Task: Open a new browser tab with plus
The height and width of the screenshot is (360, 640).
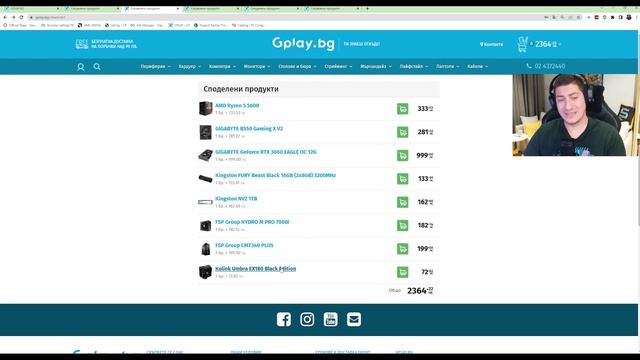Action: (x=367, y=9)
